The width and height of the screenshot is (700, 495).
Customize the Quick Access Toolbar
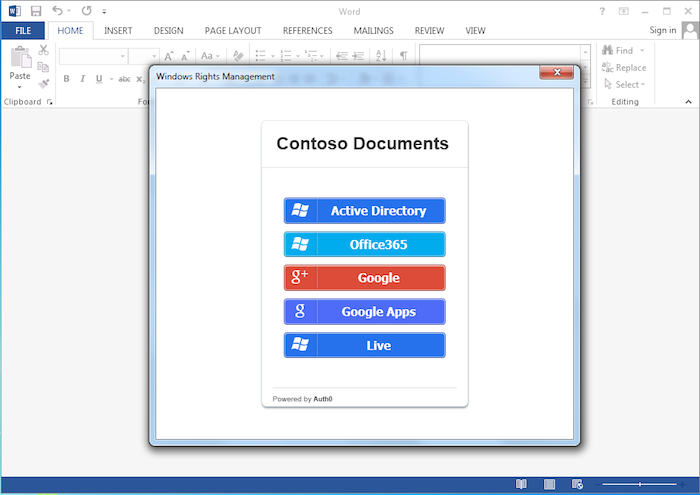[104, 12]
